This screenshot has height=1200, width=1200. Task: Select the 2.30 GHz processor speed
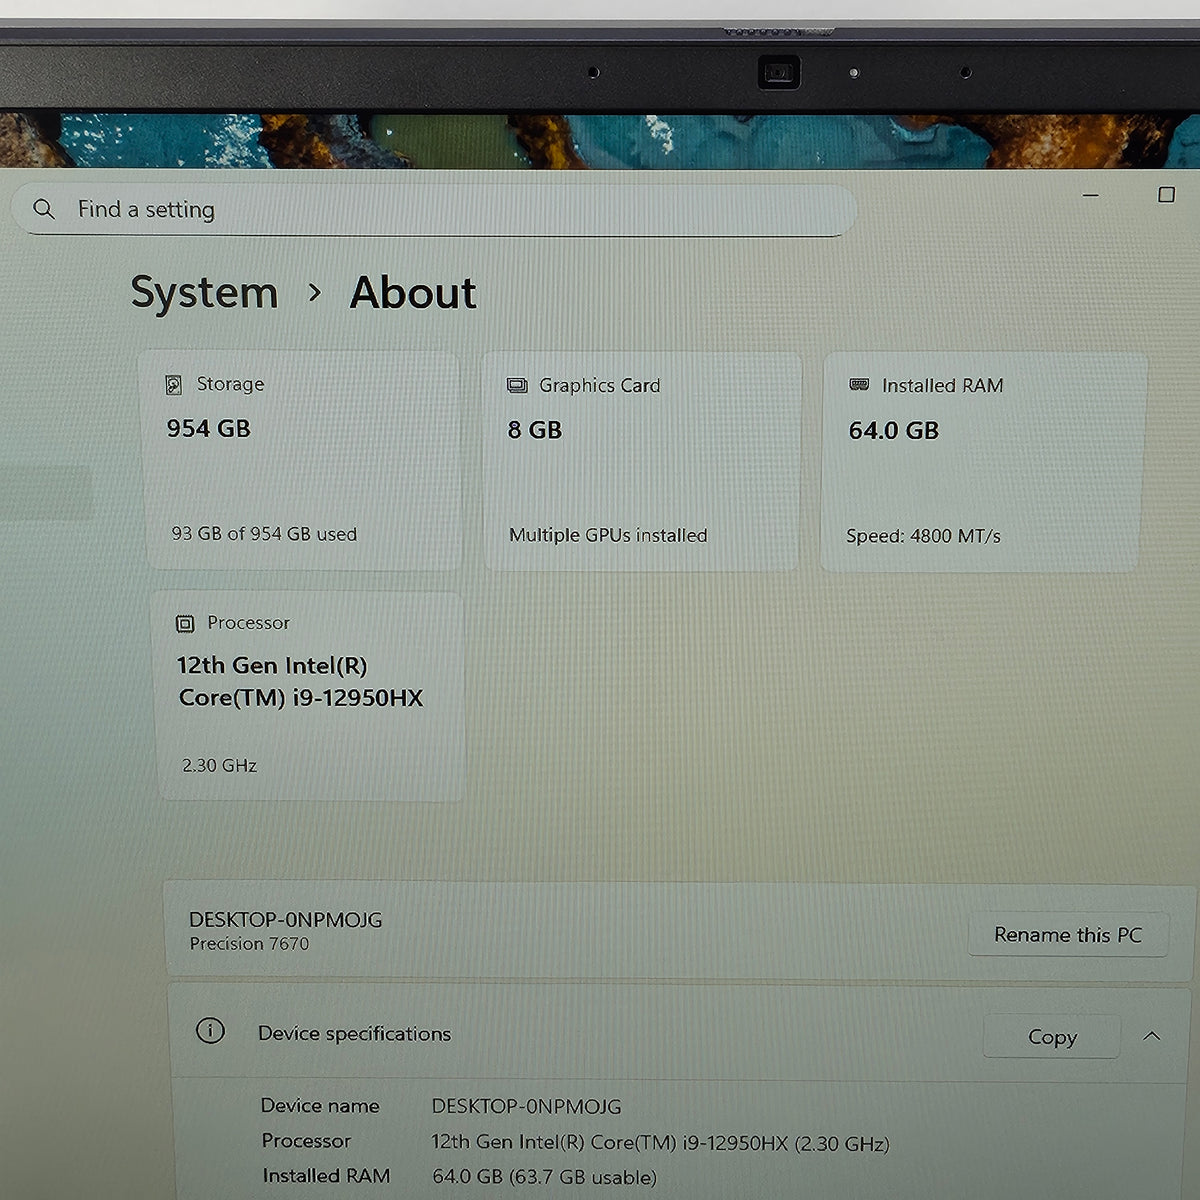click(220, 766)
